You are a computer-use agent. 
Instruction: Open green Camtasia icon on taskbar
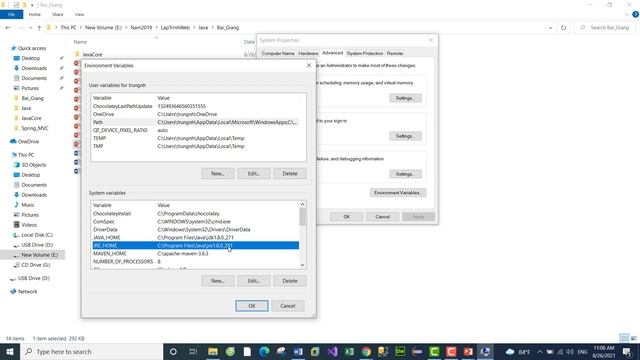pos(434,351)
